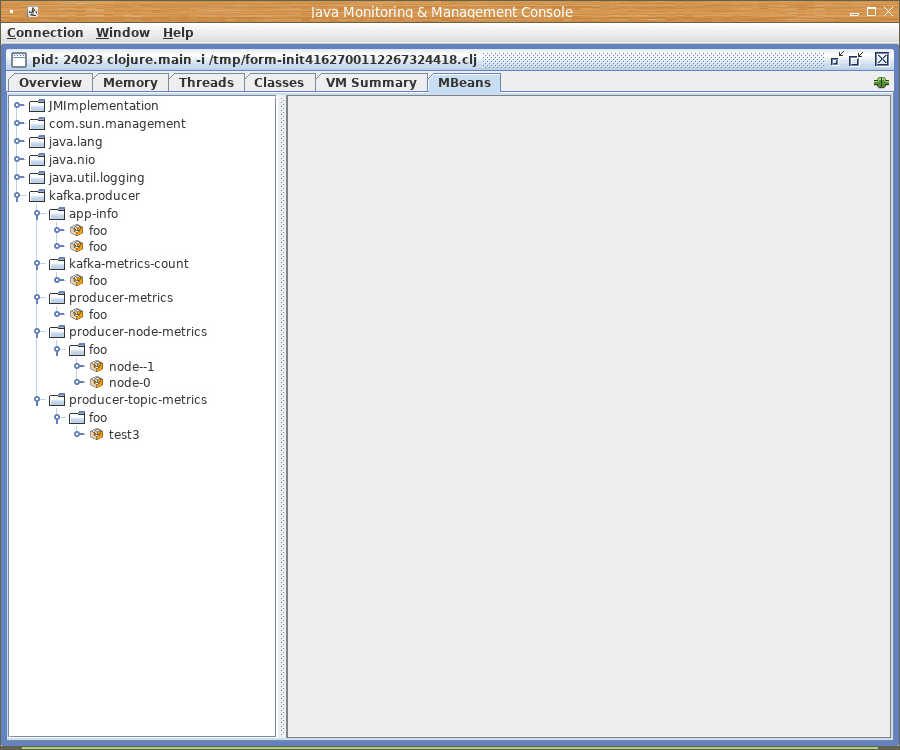Expand the test3 MBean node
Viewport: 900px width, 750px height.
coord(79,434)
